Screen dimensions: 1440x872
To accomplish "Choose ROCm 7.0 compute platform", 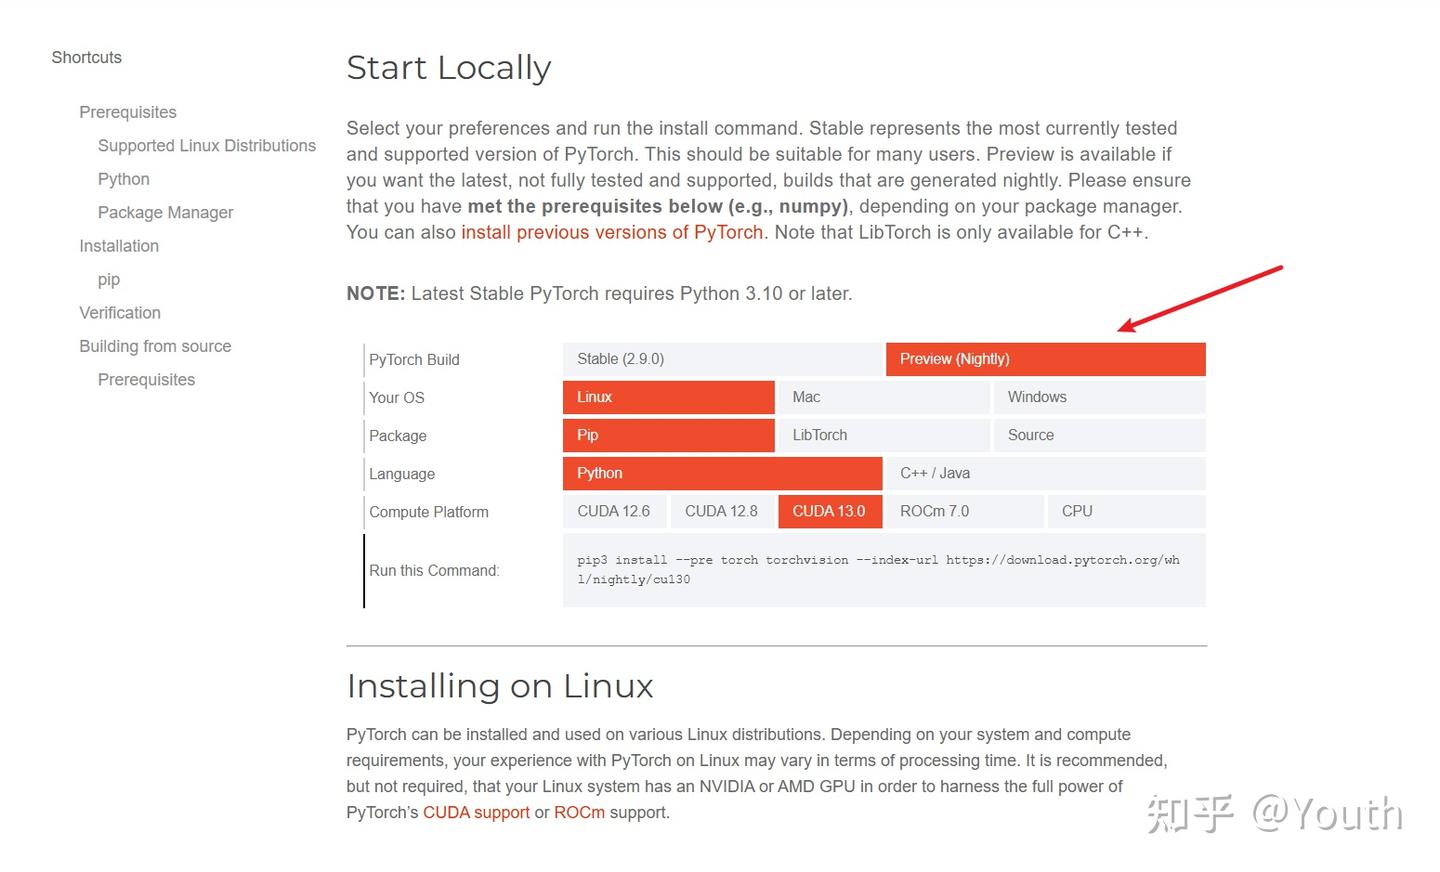I will pos(963,511).
